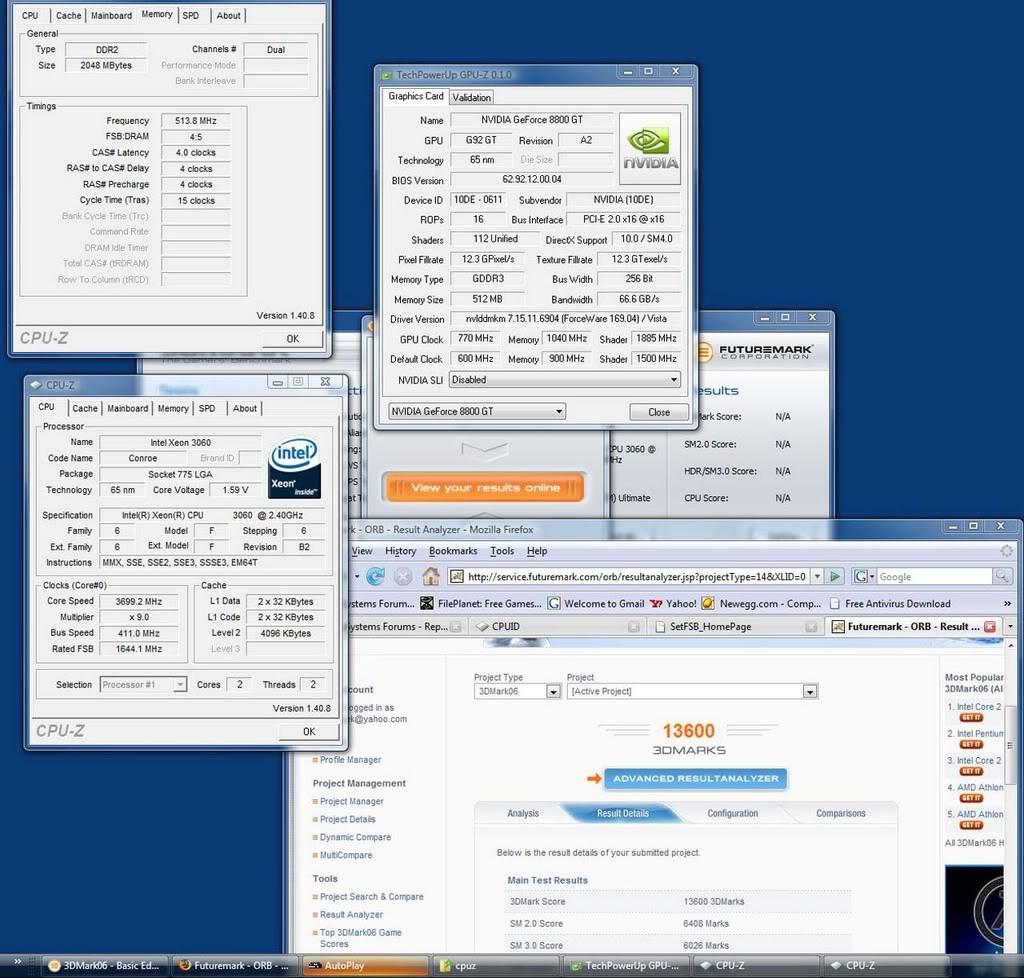
Task: Open cpuz folder taskbar item
Action: tap(494, 966)
